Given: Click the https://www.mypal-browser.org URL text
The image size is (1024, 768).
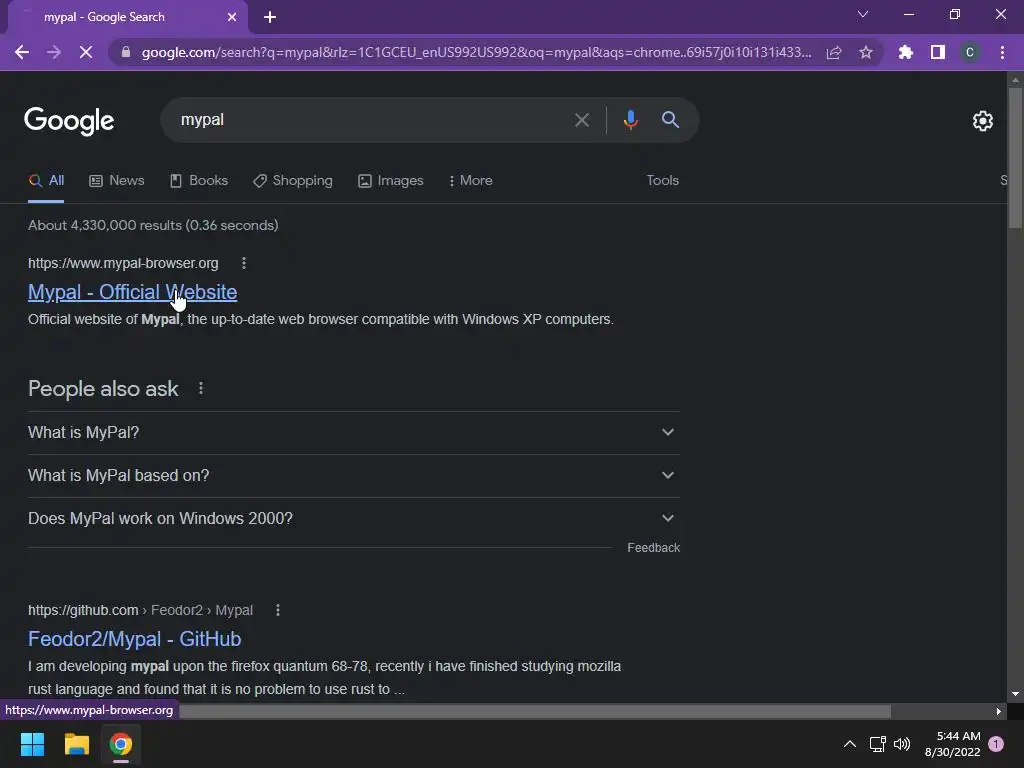Looking at the screenshot, I should click(123, 263).
